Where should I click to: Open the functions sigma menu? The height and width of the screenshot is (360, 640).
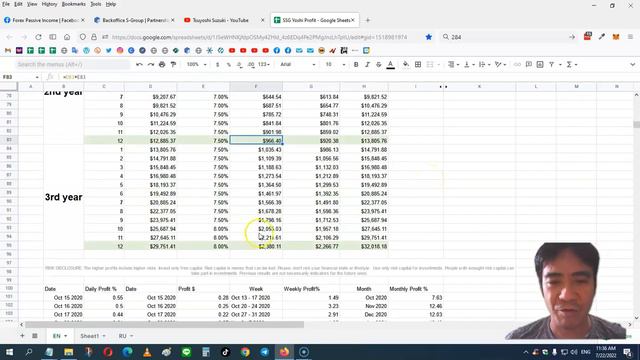coord(571,64)
